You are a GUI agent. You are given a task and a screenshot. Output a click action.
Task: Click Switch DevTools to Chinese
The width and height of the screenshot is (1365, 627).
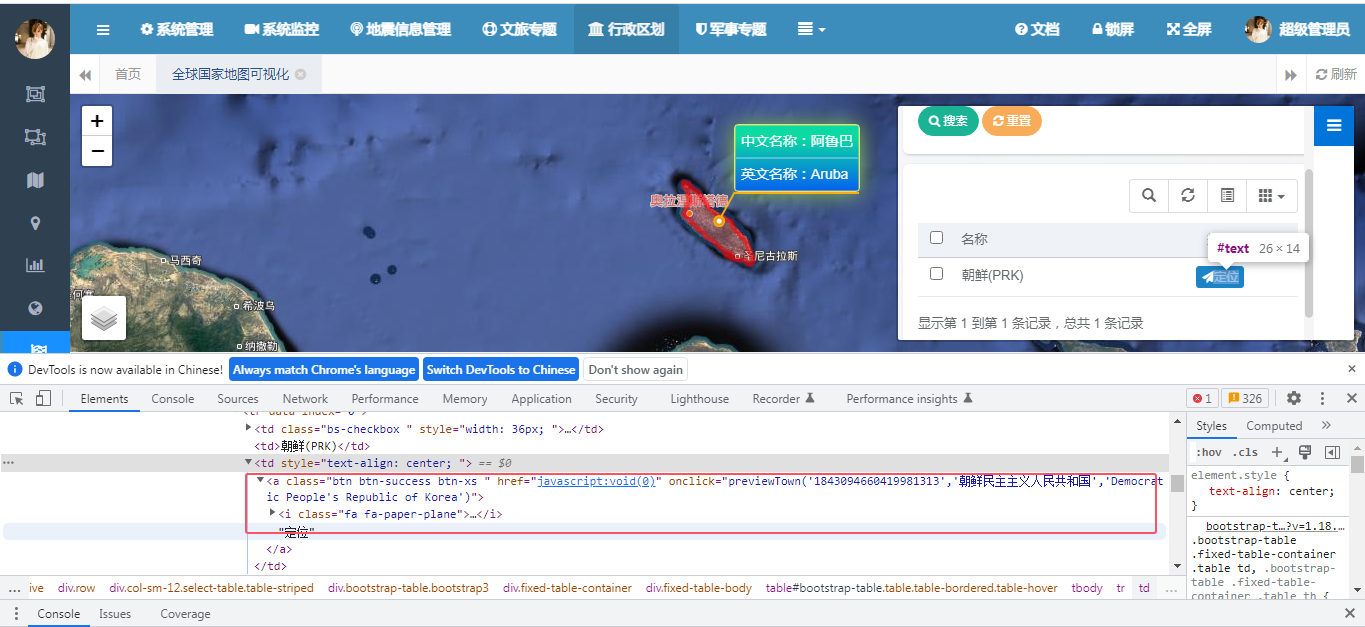[x=501, y=370]
